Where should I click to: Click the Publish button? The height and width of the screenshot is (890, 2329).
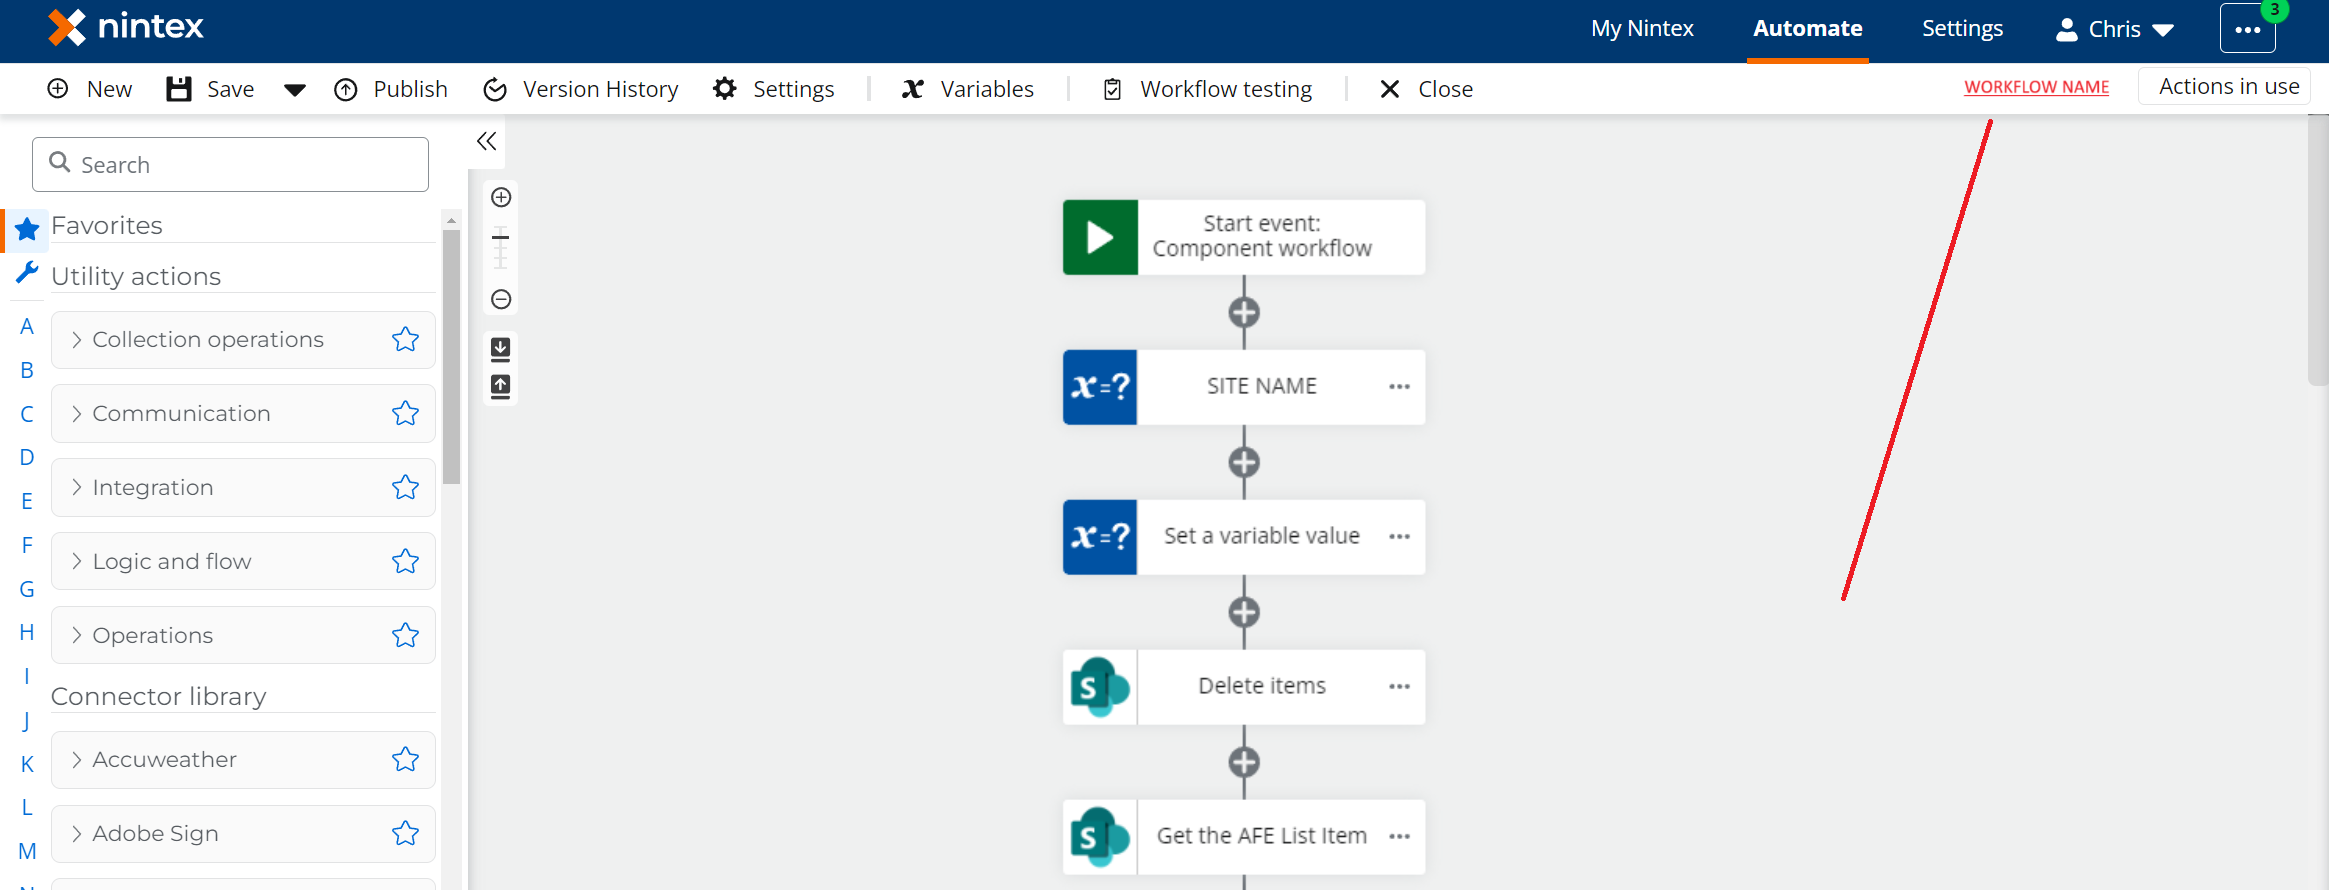[391, 89]
